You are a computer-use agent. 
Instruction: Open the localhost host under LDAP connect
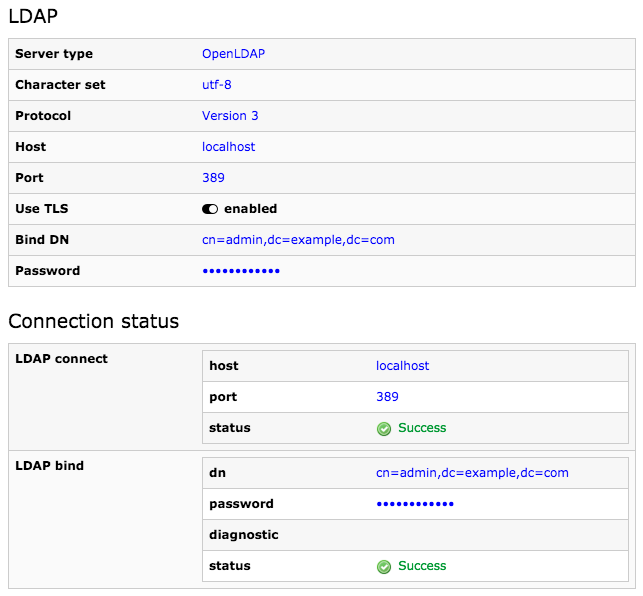pos(402,366)
